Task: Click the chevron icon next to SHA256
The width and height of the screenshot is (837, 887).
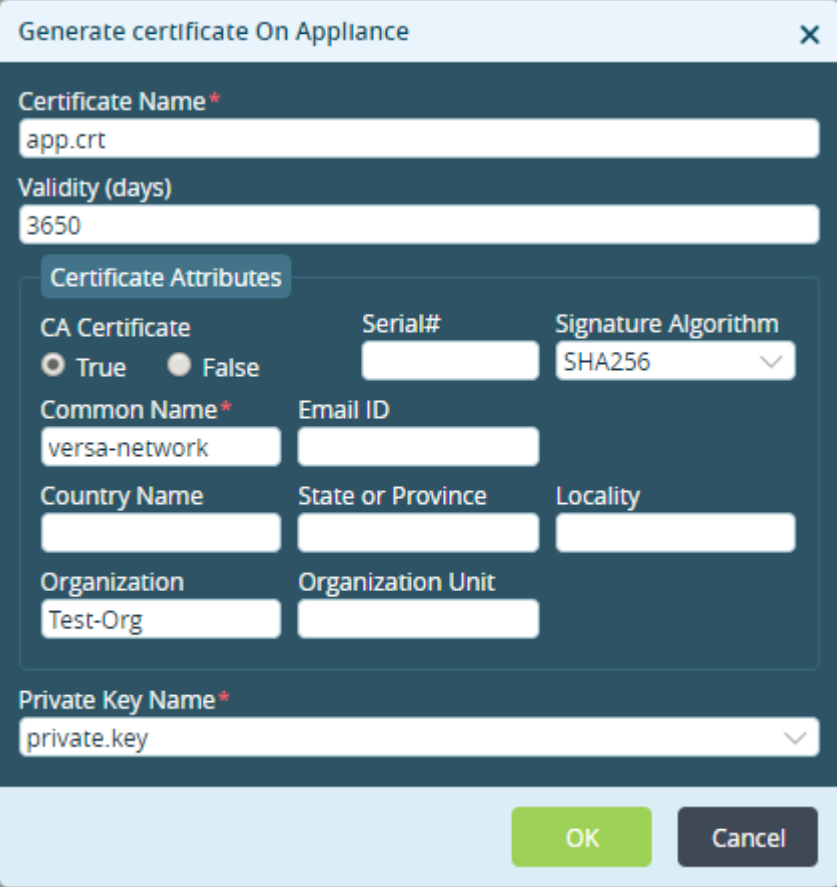Action: [x=771, y=361]
